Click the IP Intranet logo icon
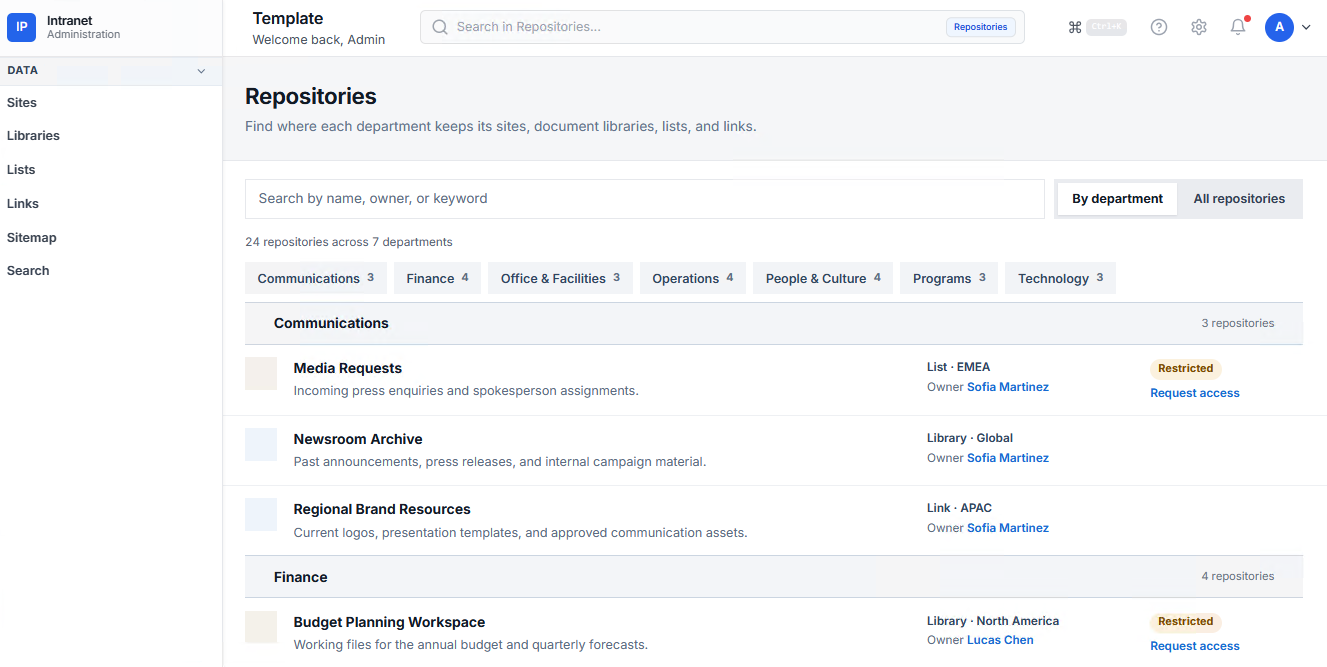The image size is (1327, 667). click(21, 27)
